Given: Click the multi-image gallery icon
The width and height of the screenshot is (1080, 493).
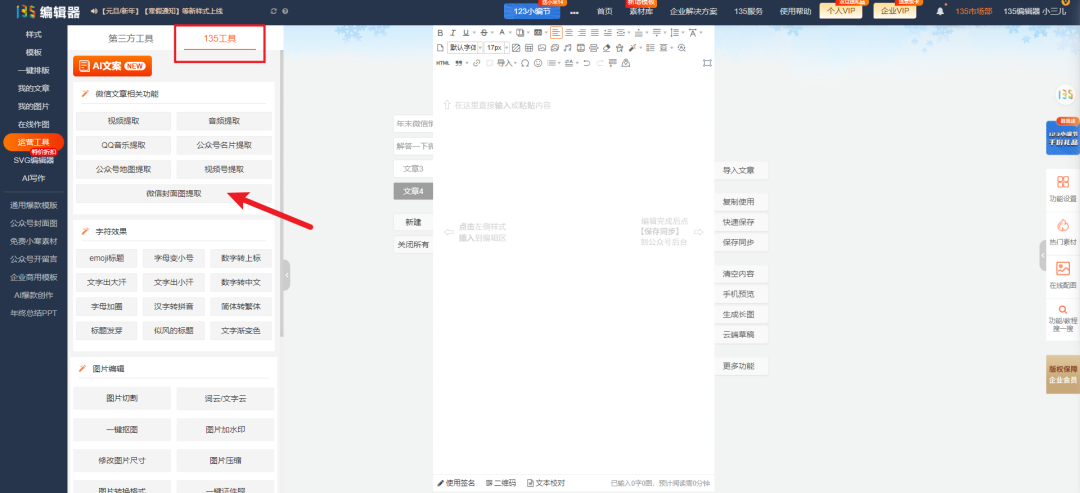Looking at the screenshot, I should click(554, 48).
